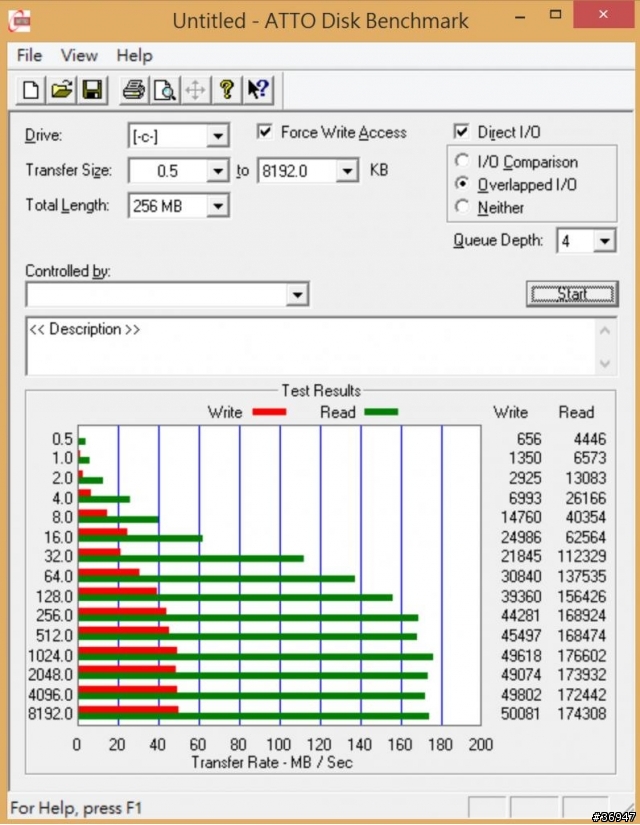Click the write value 656
The height and width of the screenshot is (825, 640).
(x=529, y=439)
